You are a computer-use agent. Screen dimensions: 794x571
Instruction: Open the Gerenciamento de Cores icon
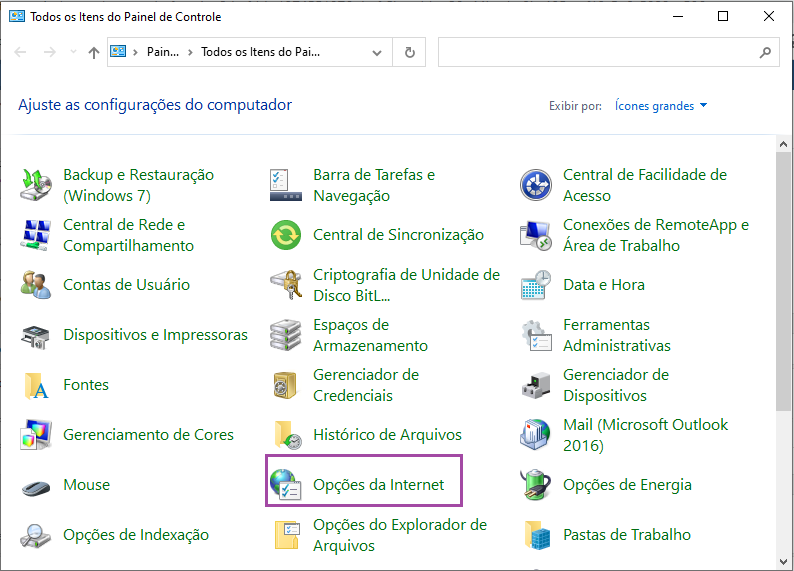tap(36, 435)
